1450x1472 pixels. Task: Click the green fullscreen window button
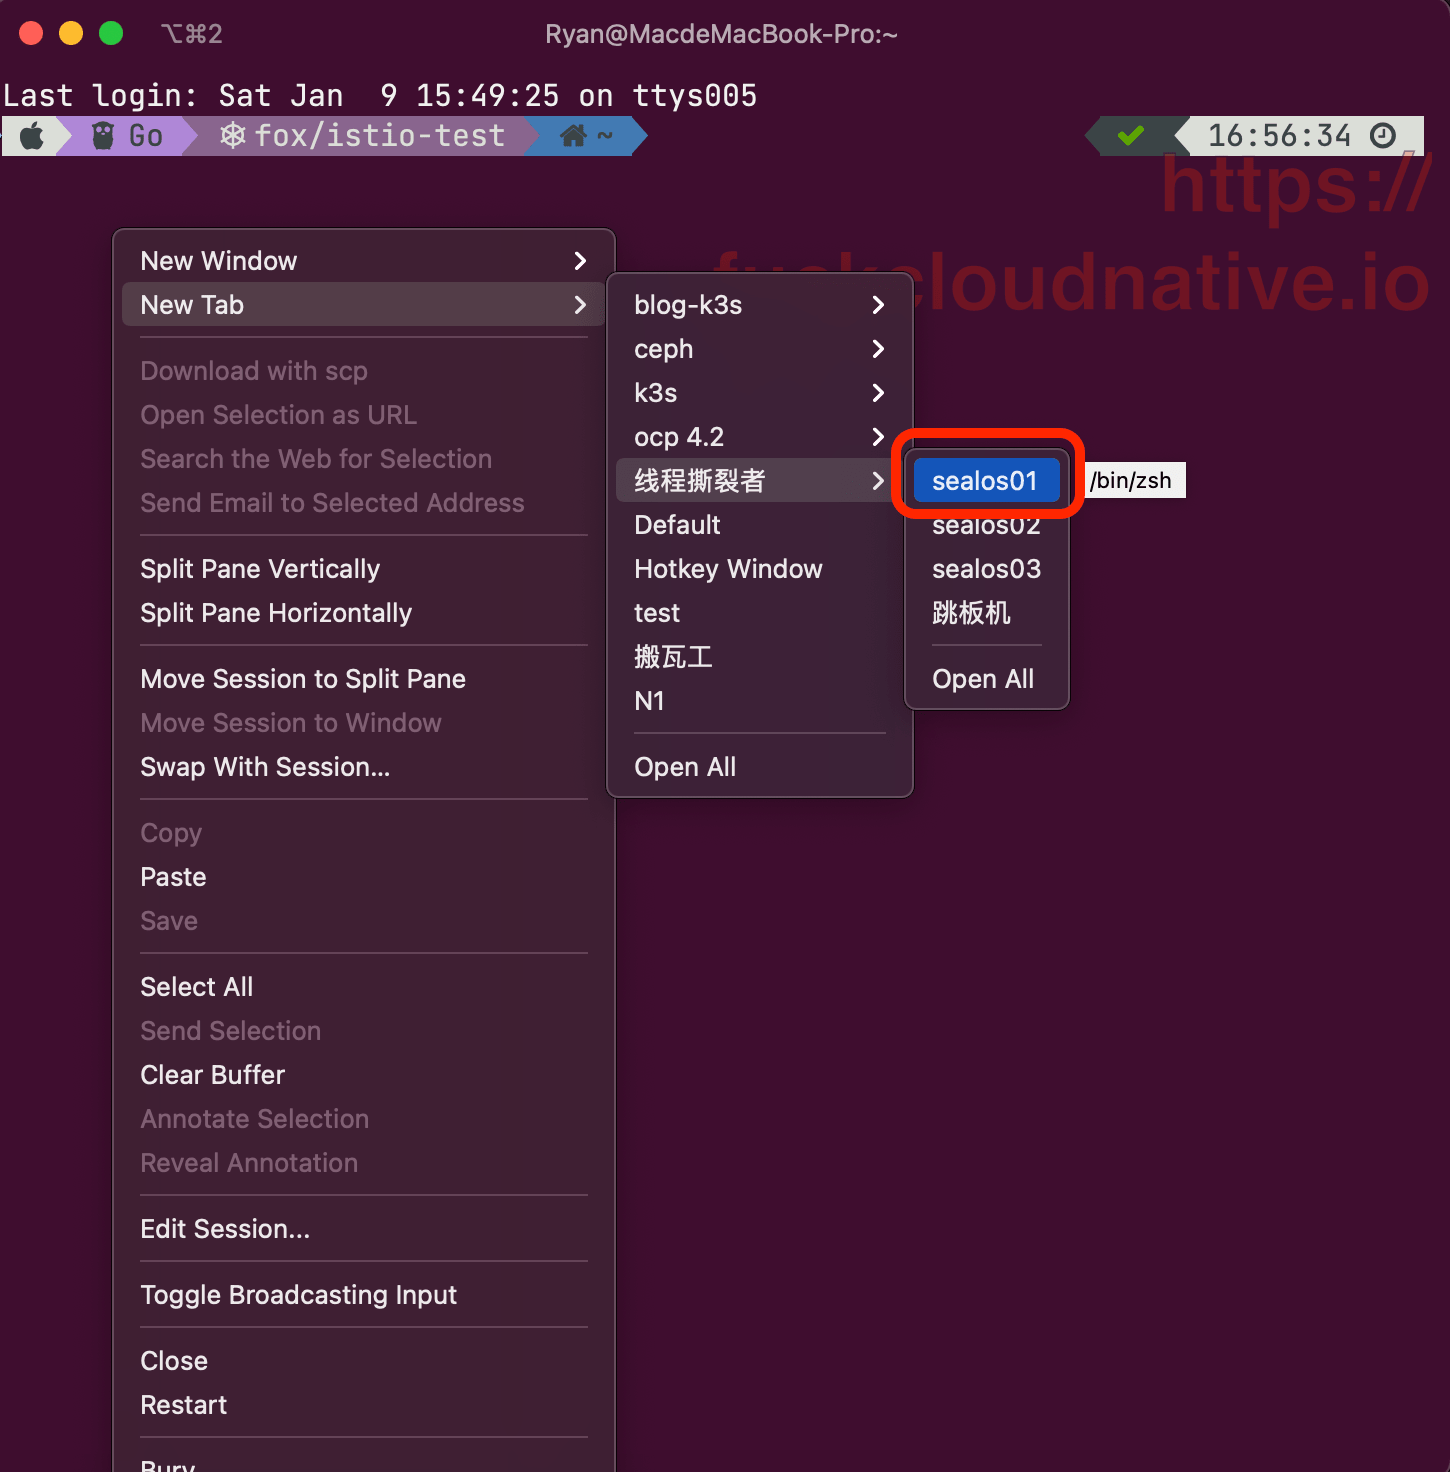(x=111, y=33)
